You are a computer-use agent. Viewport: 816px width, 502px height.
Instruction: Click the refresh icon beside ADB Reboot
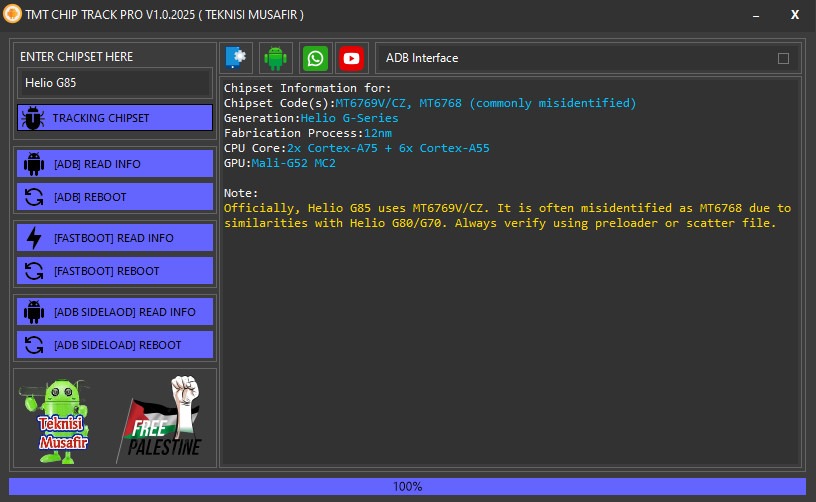[x=34, y=197]
